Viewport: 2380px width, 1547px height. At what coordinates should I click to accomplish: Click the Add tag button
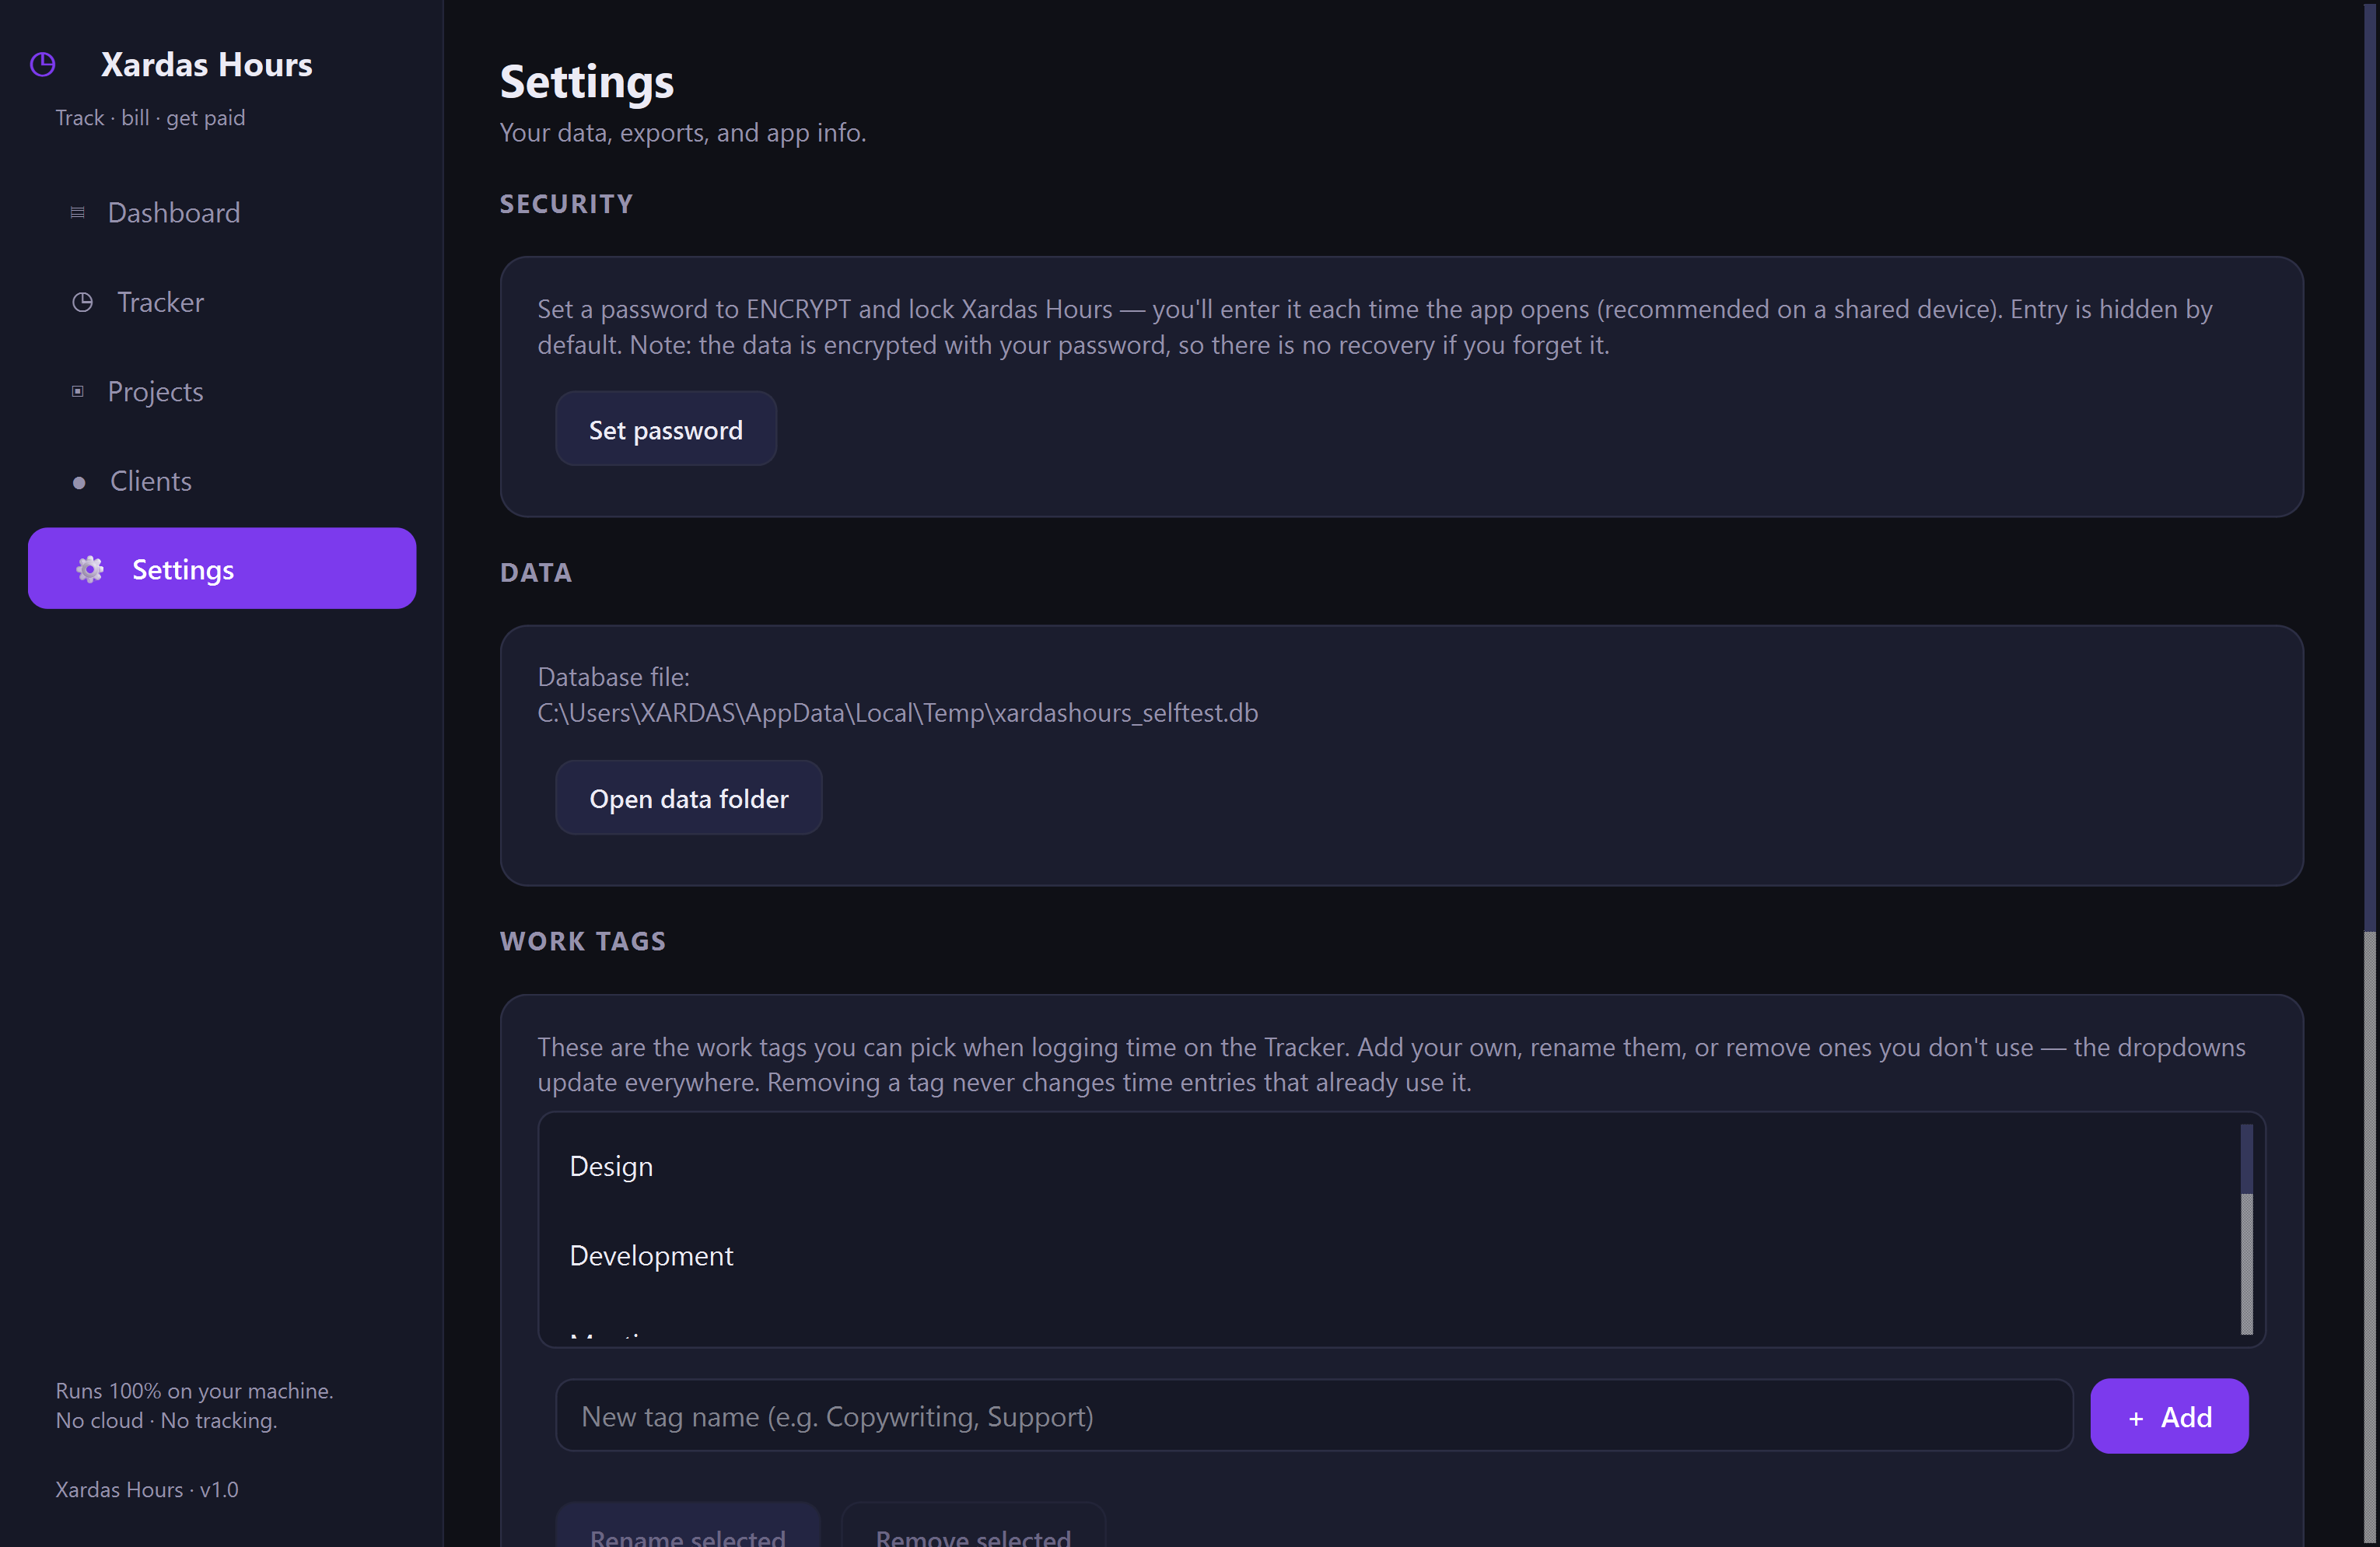(2169, 1416)
